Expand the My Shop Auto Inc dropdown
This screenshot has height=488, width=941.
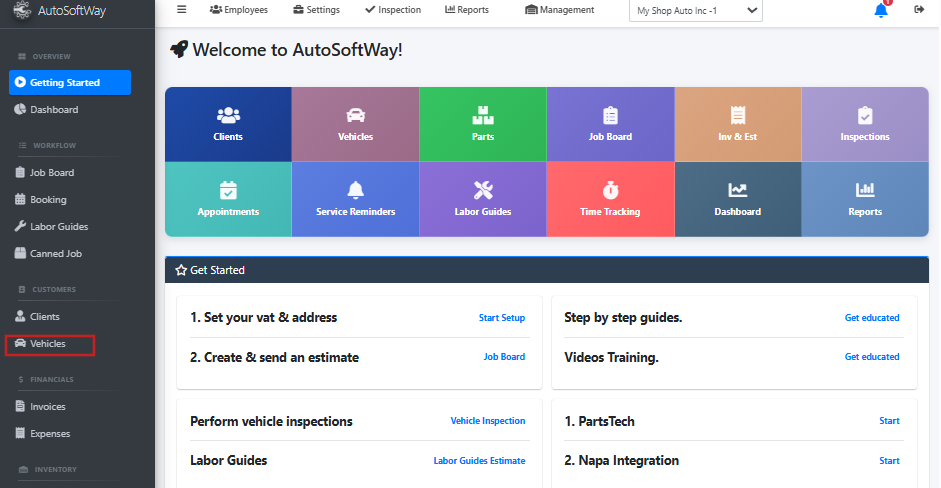(698, 11)
